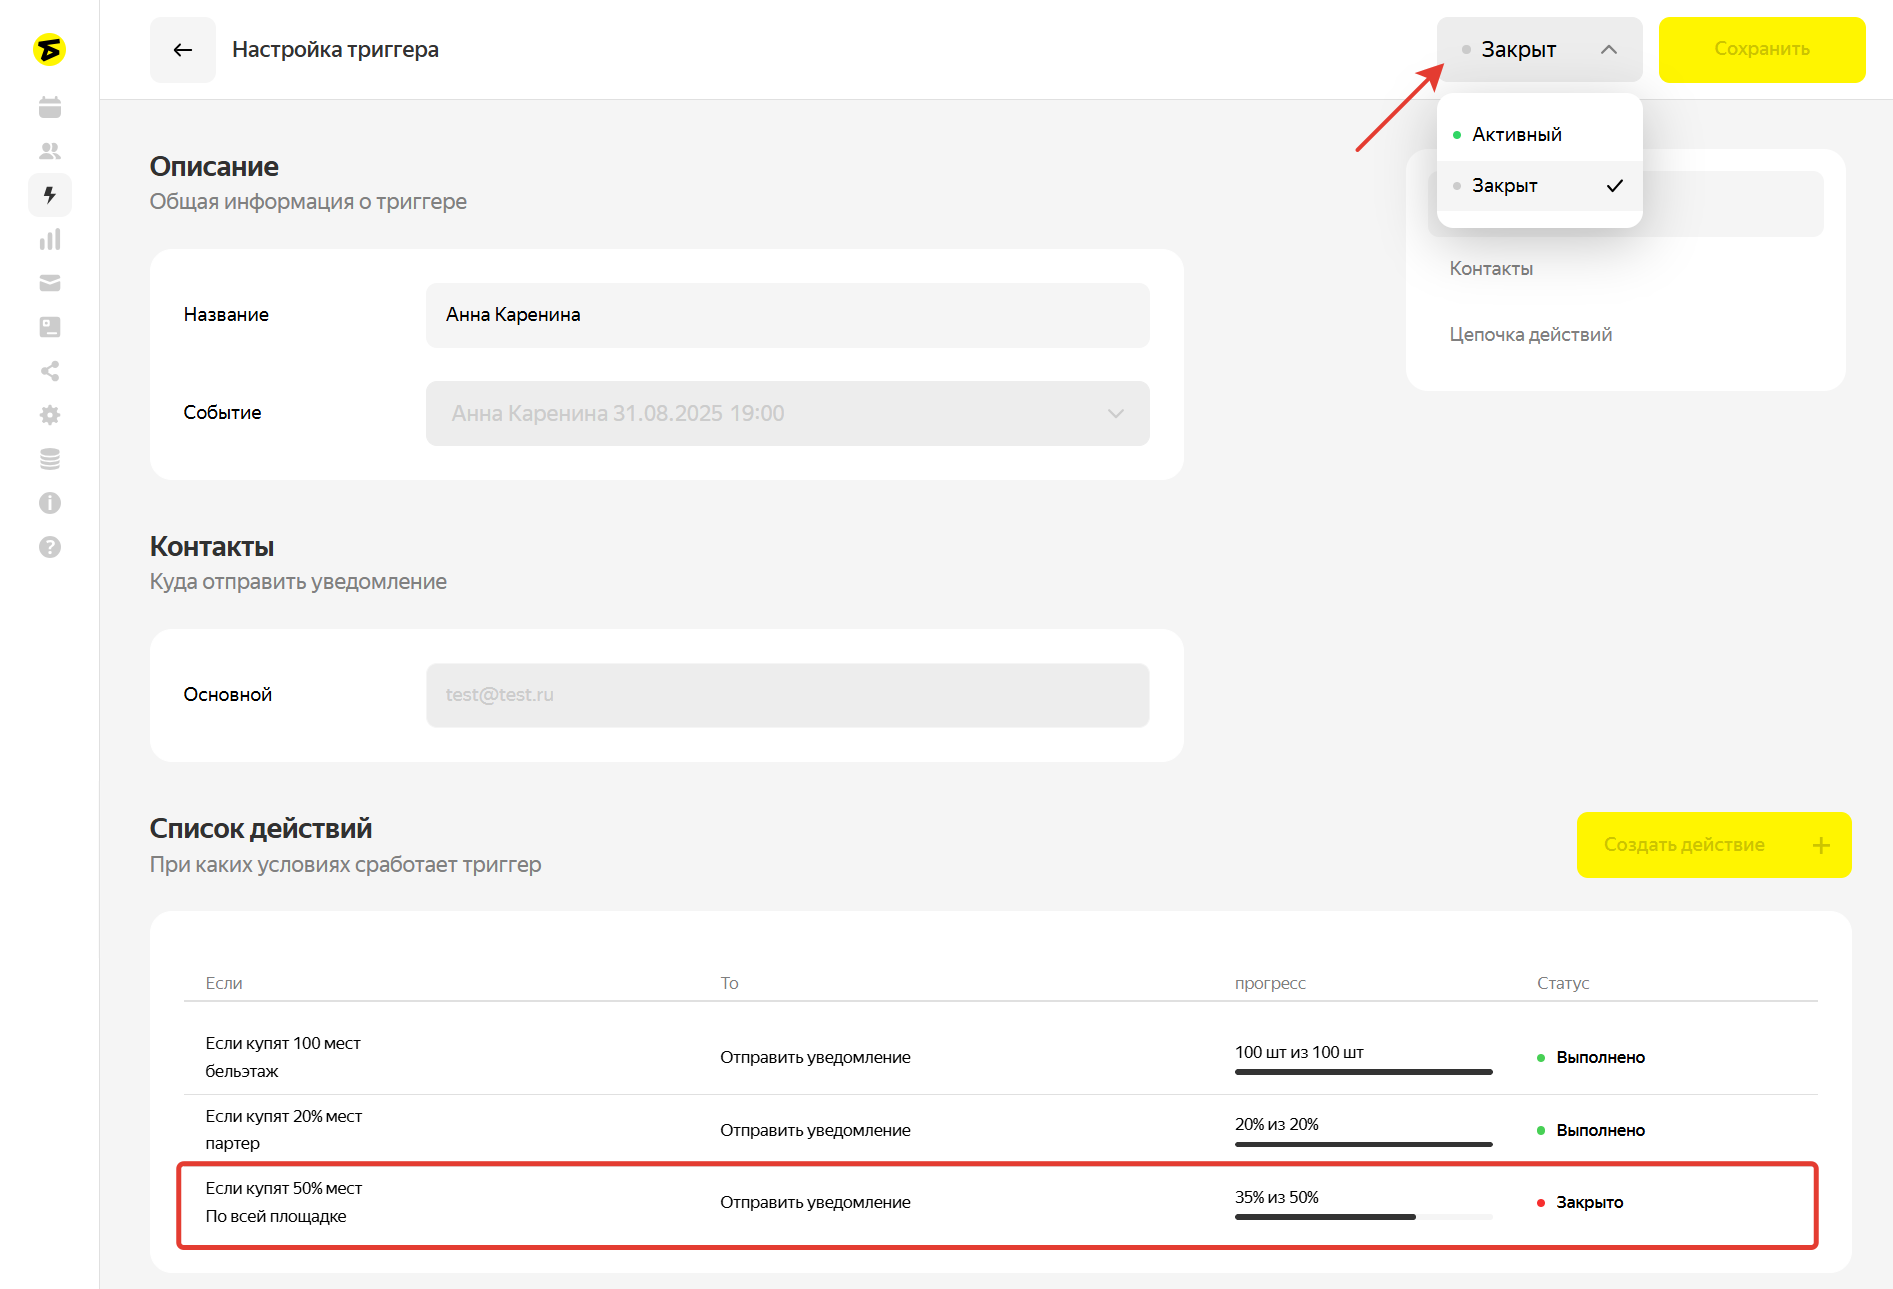The width and height of the screenshot is (1893, 1289).
Task: Click the share icon in sidebar
Action: coord(50,371)
